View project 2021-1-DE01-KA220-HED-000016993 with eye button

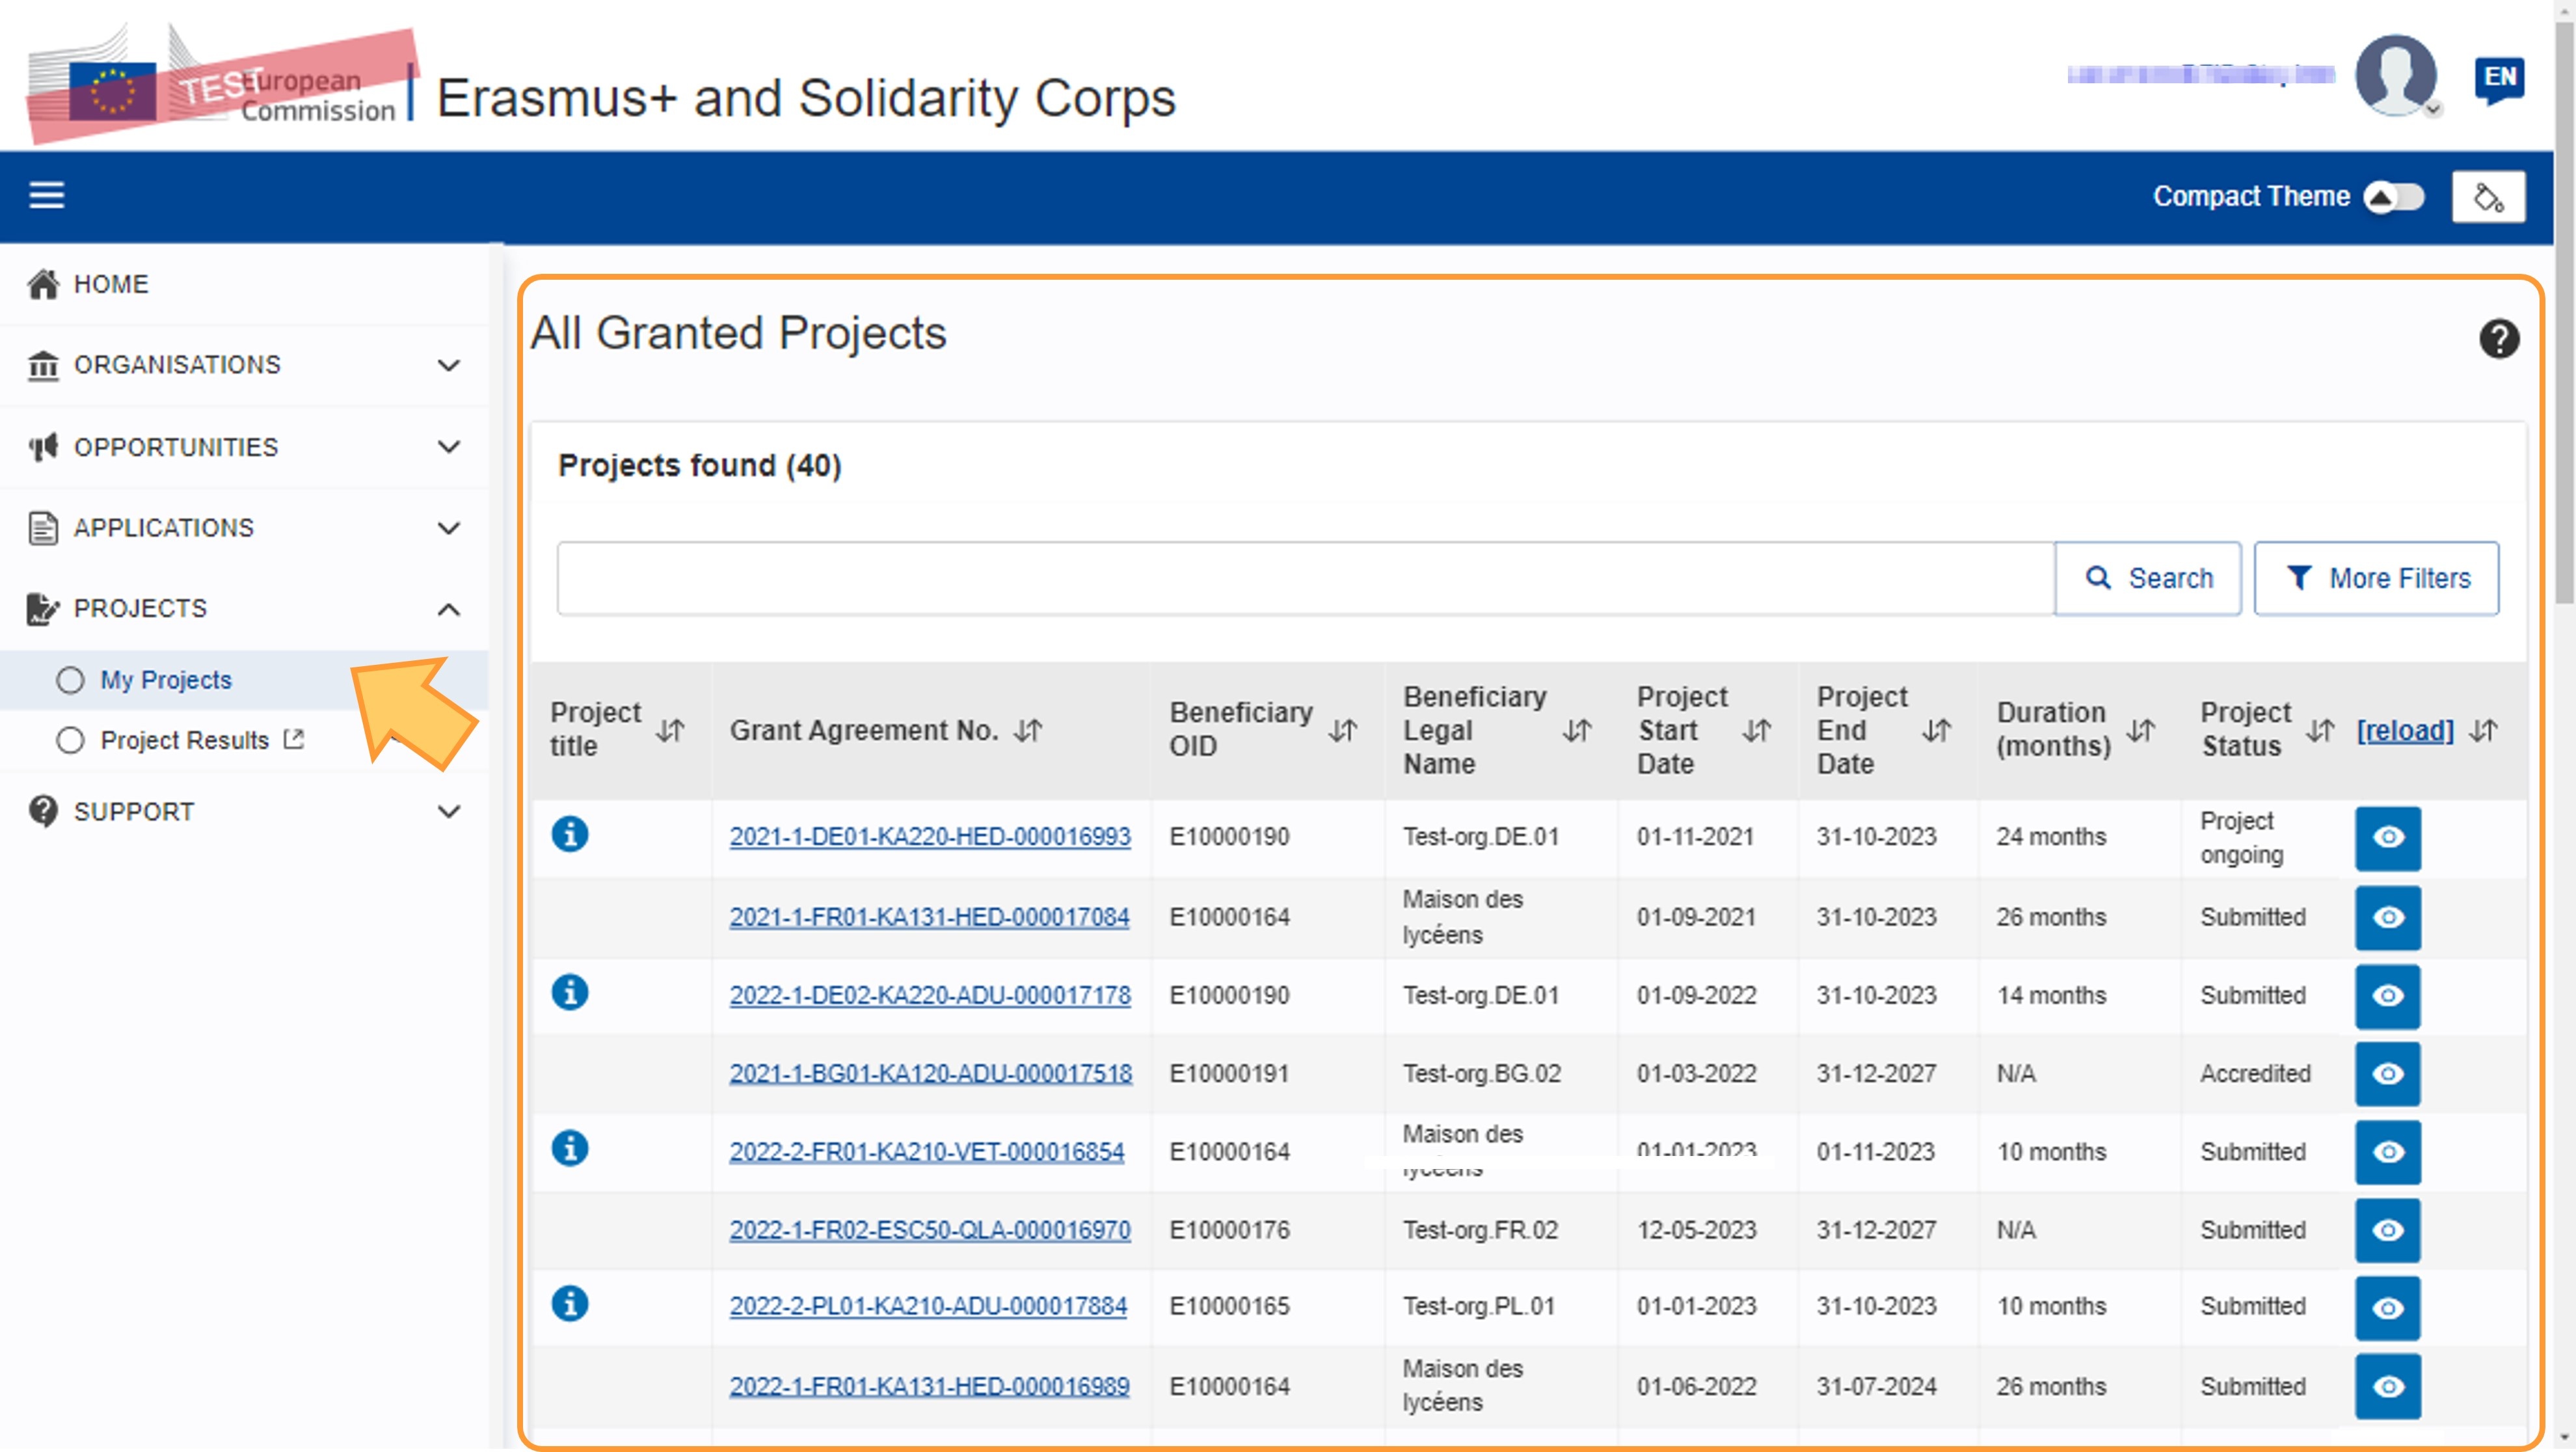pyautogui.click(x=2388, y=838)
